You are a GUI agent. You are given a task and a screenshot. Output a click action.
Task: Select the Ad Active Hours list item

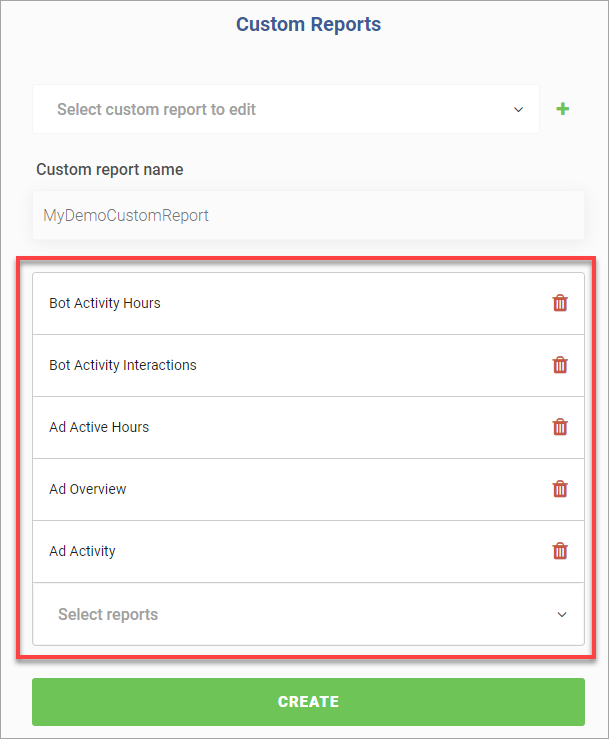(x=308, y=427)
